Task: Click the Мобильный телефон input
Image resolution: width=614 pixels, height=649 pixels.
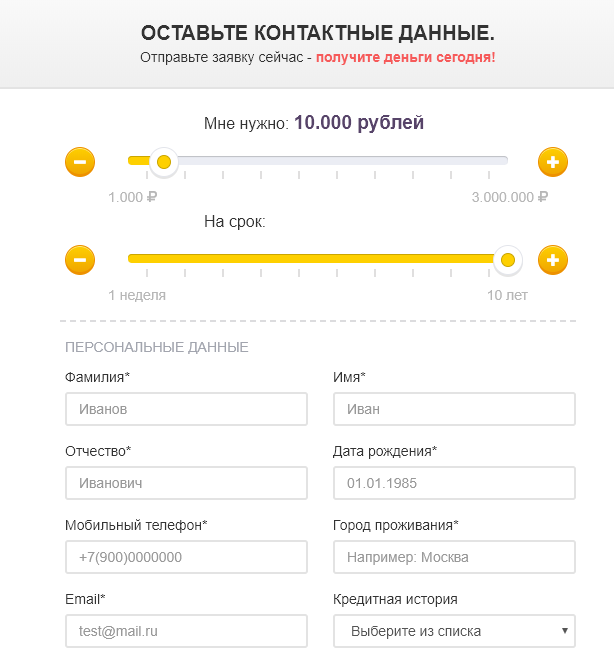Action: 186,557
